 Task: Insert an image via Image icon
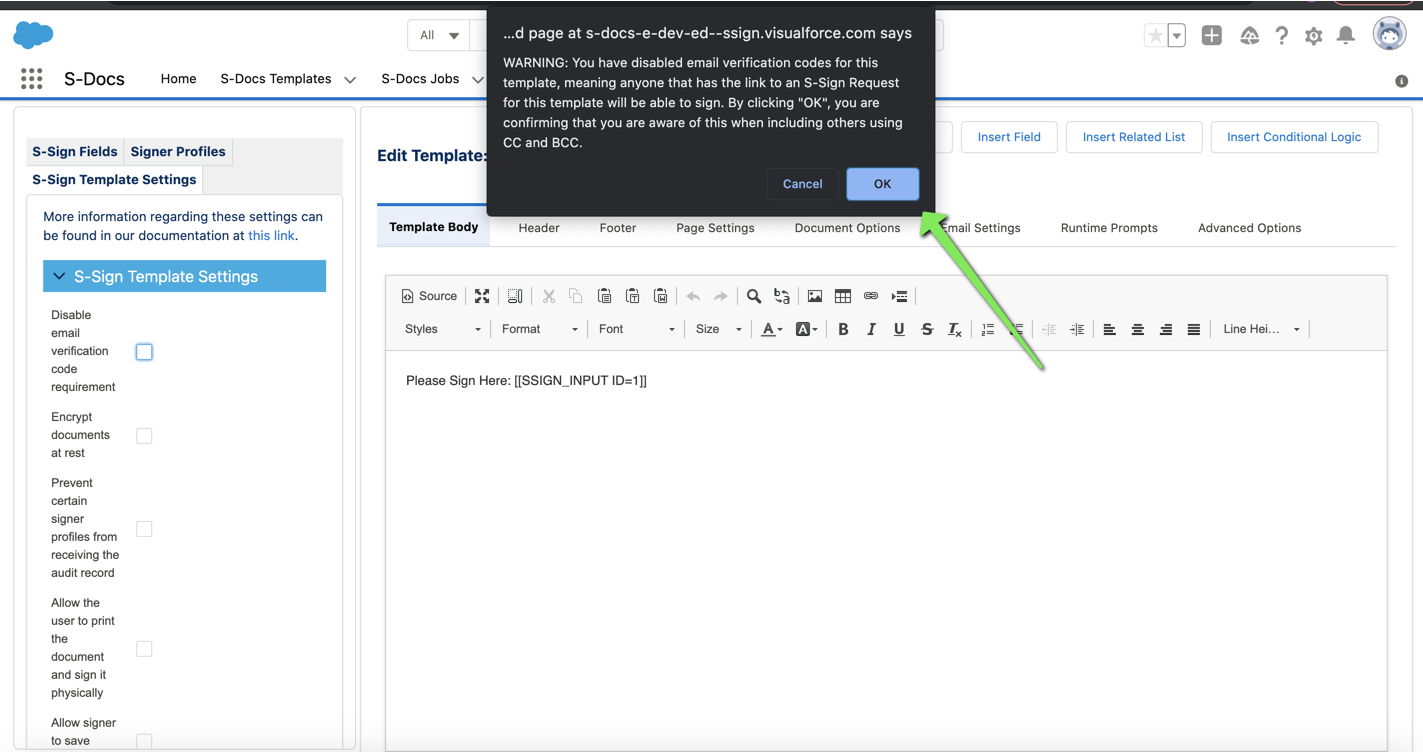coord(815,296)
